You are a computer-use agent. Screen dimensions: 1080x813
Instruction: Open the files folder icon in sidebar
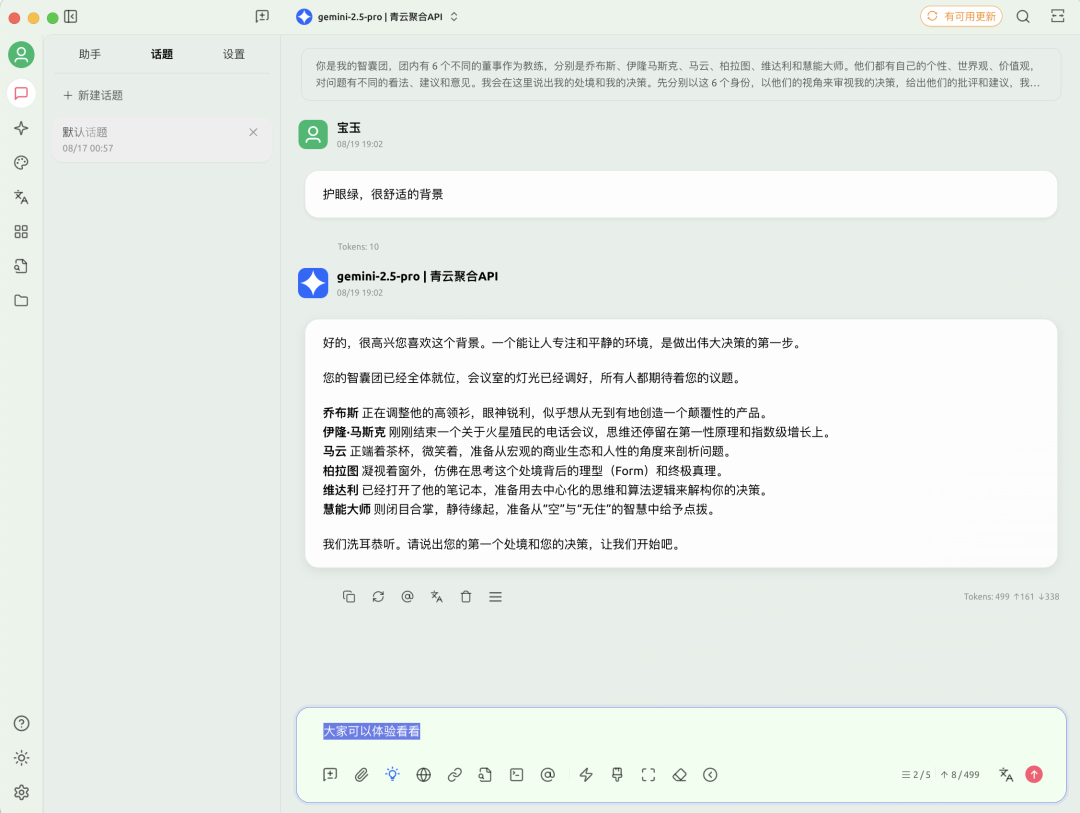(21, 300)
